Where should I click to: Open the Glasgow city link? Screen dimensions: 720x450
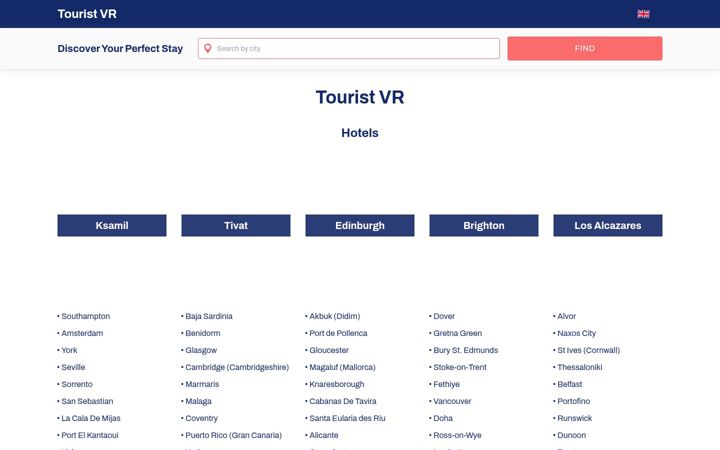pos(201,350)
